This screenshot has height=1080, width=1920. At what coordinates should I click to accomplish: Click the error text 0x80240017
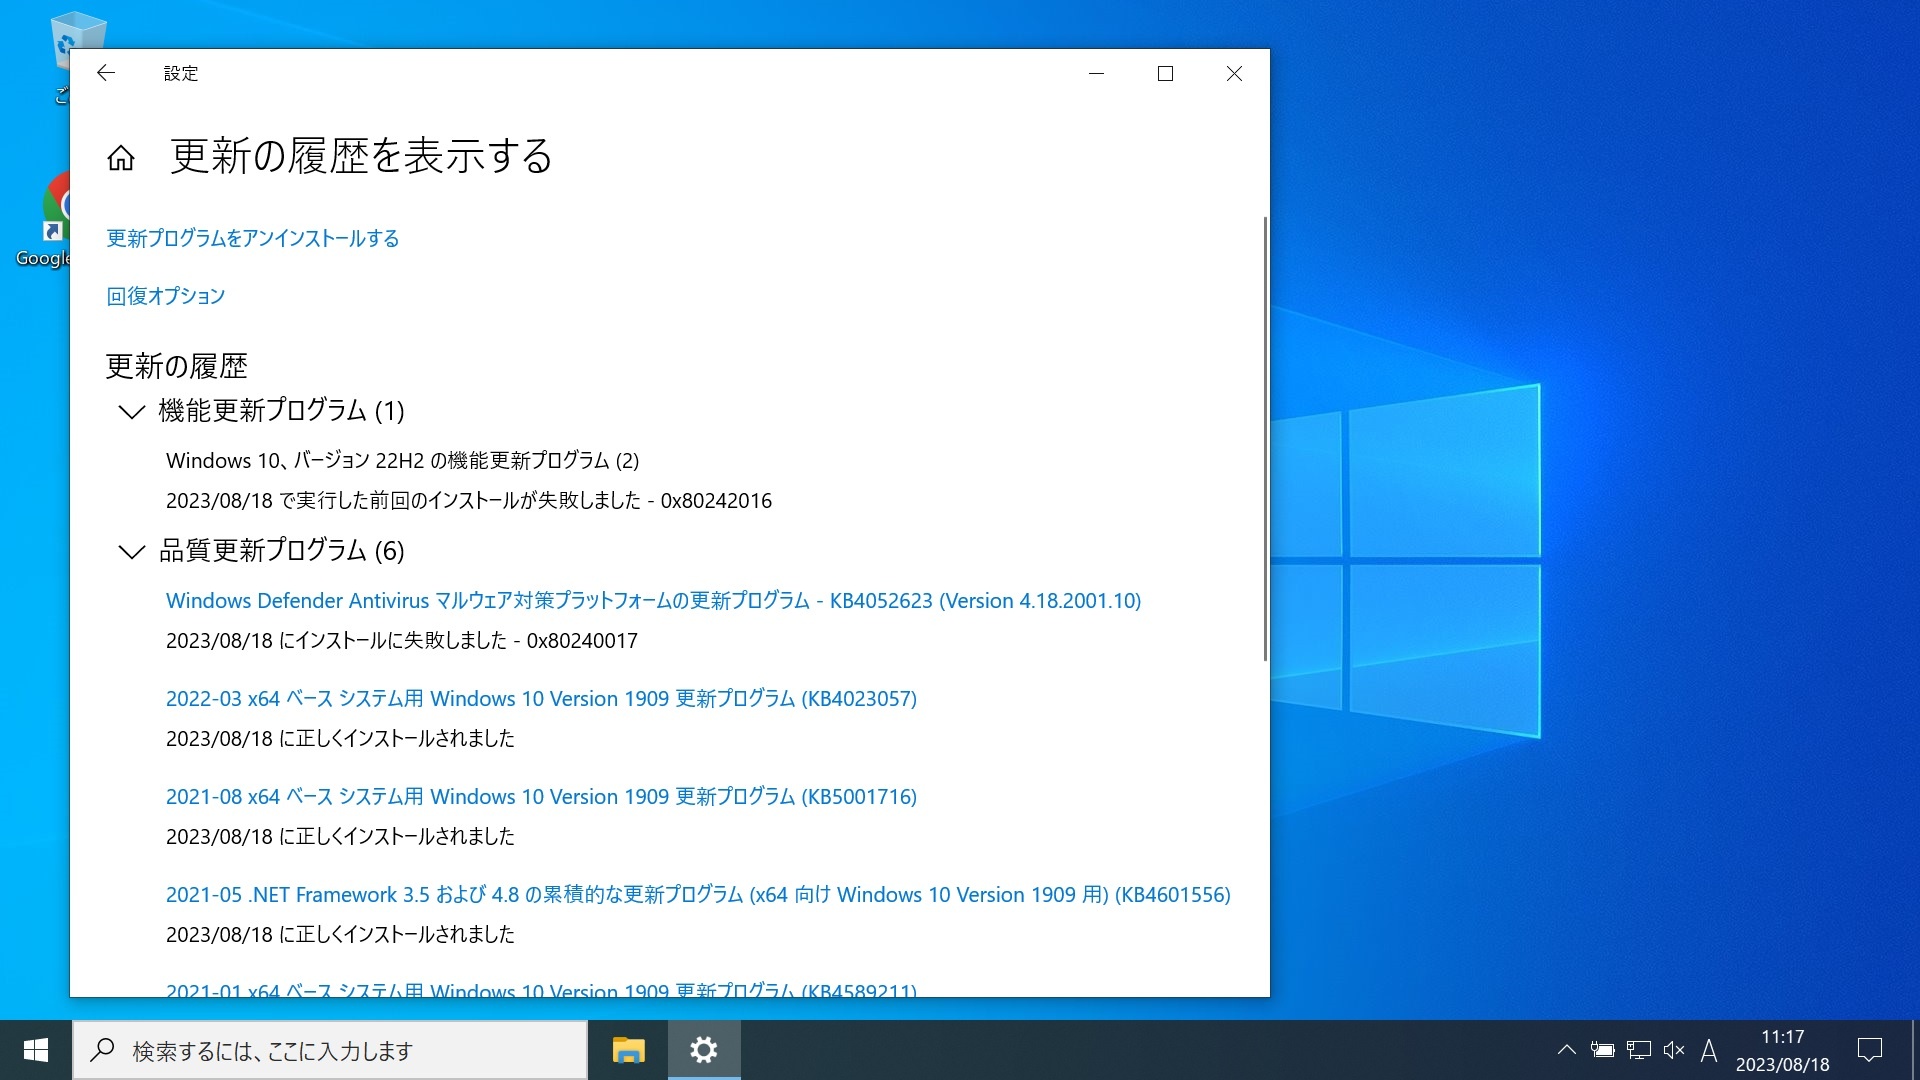[x=582, y=641]
